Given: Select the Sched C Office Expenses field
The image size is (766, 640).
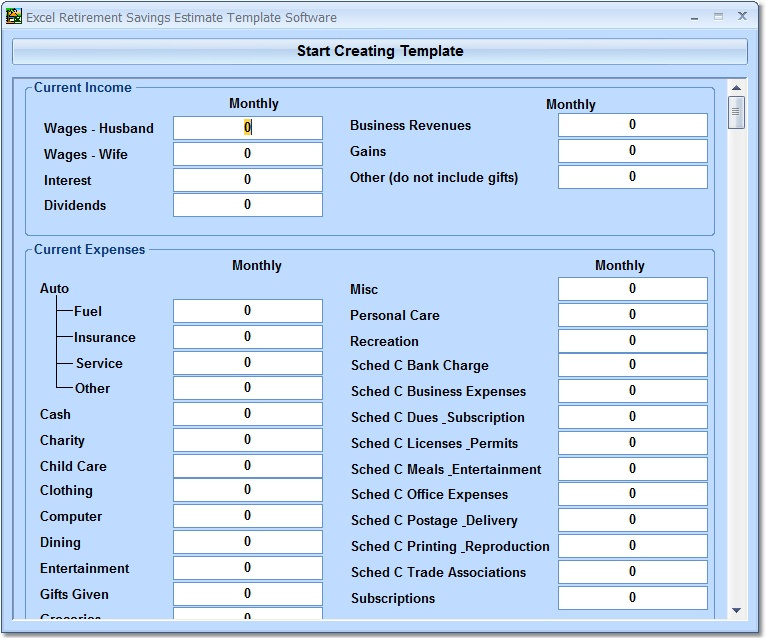Looking at the screenshot, I should (633, 494).
